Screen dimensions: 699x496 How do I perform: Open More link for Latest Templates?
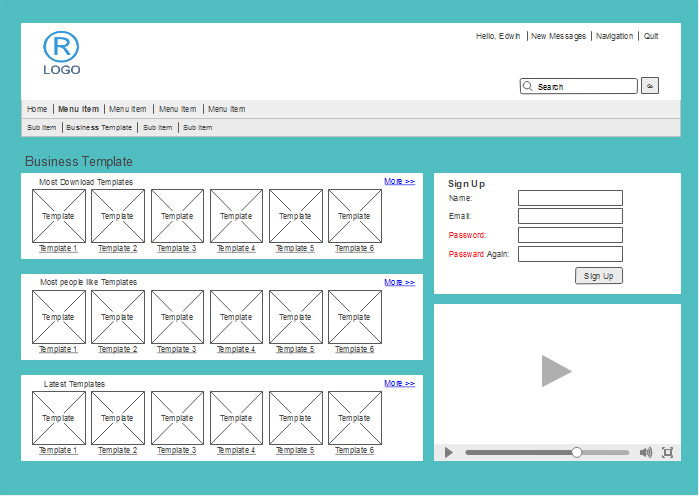pos(399,383)
